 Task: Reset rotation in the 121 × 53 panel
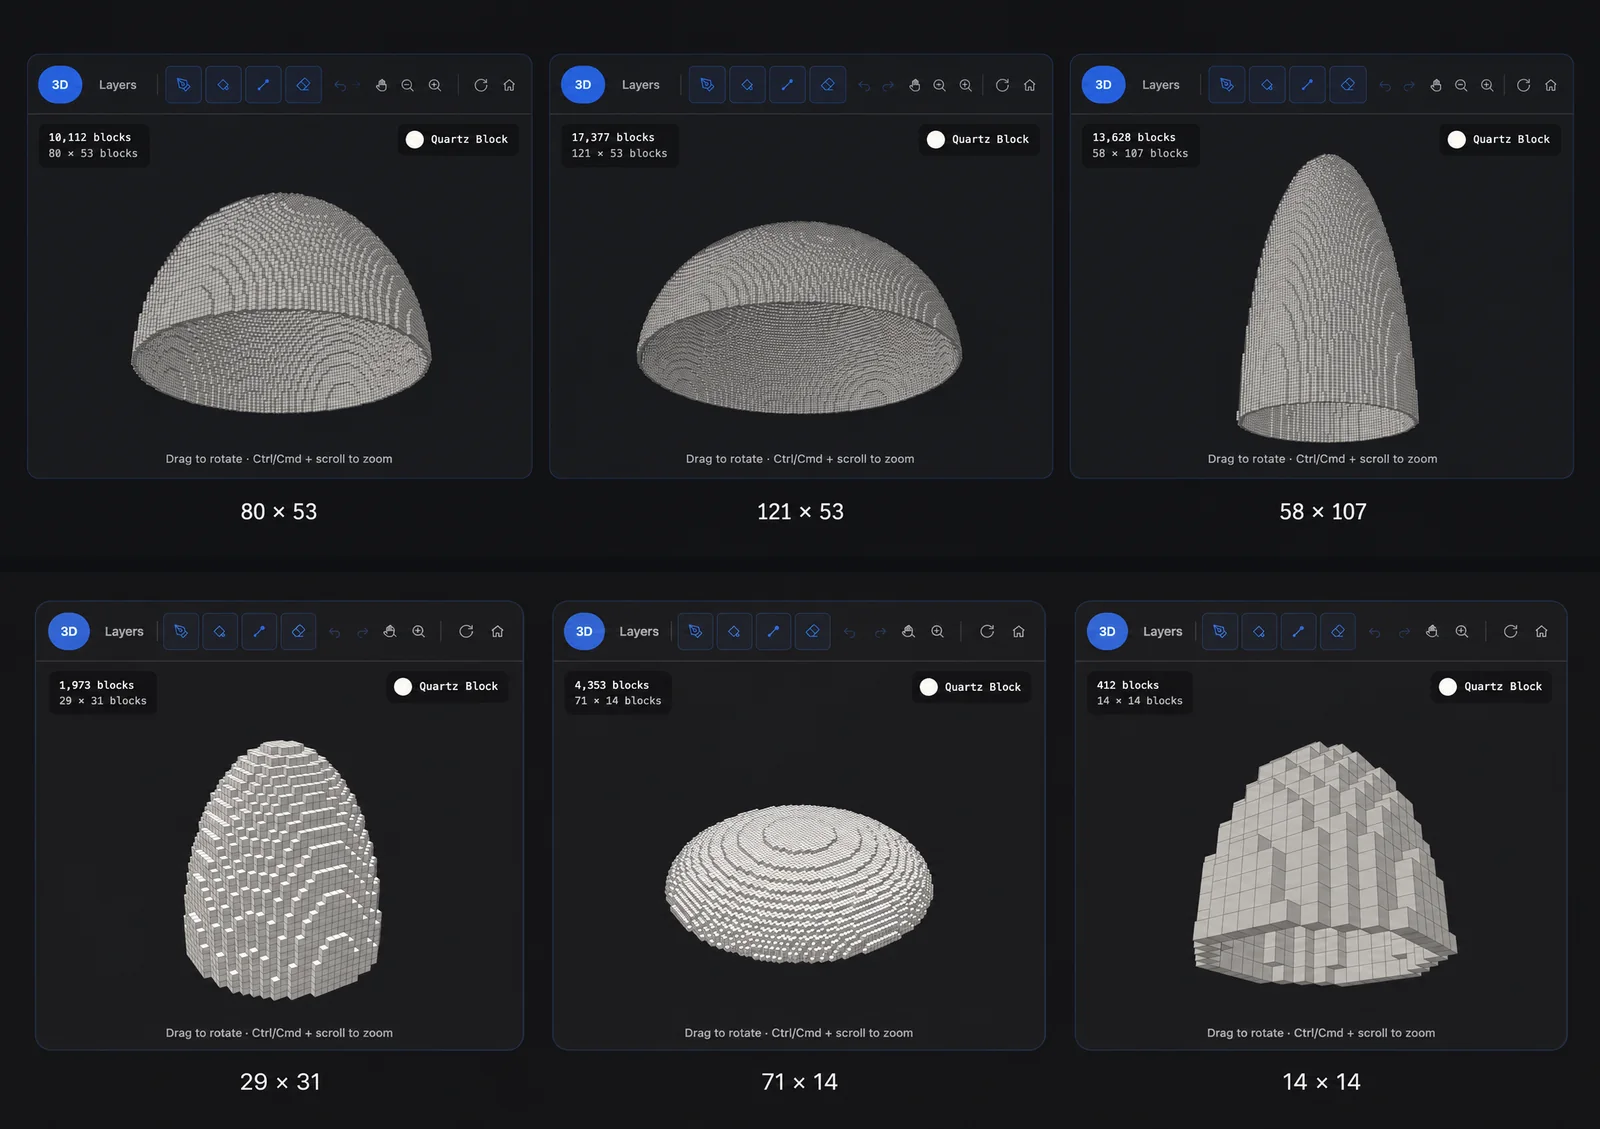(1002, 85)
